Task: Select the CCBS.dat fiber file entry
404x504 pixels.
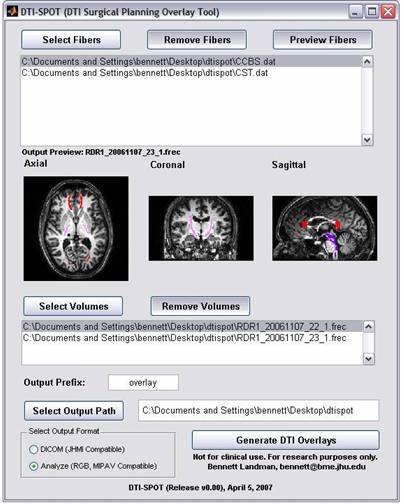Action: pos(191,62)
